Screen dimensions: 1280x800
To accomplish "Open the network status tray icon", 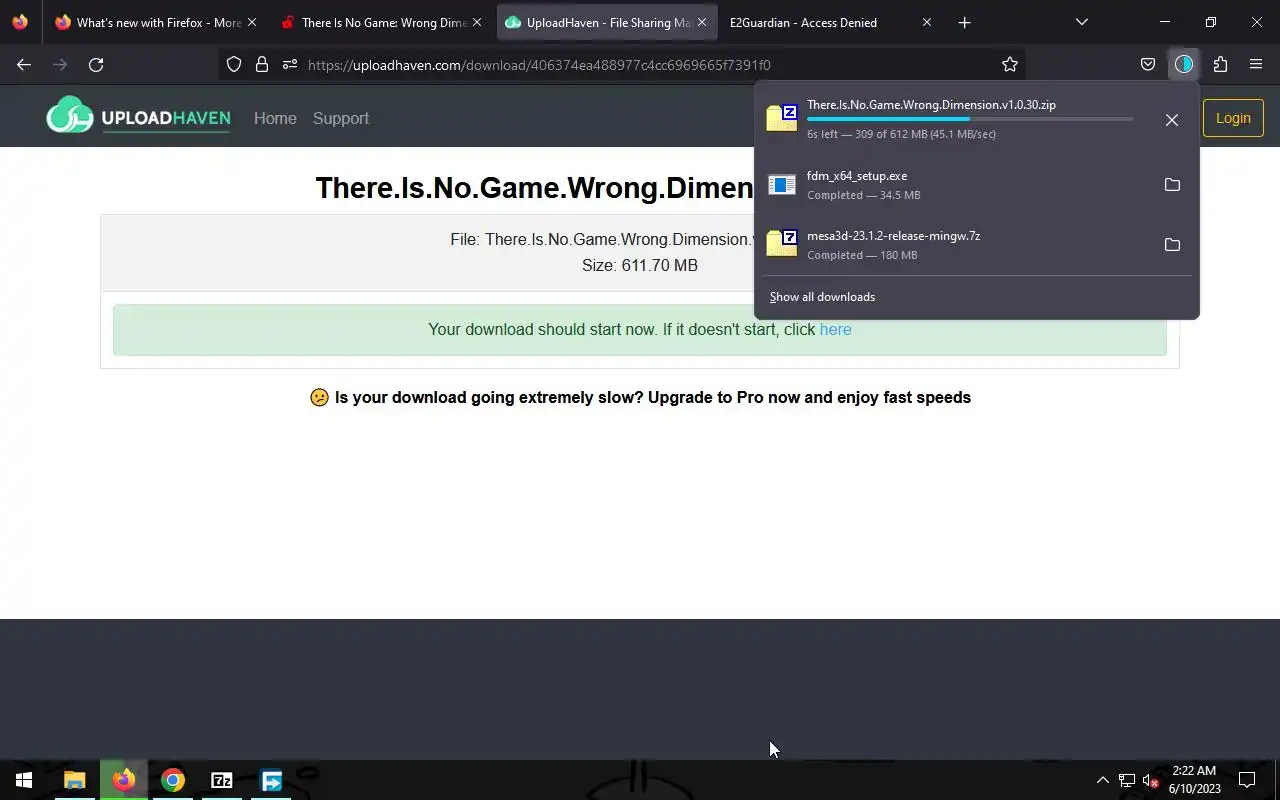I will click(1127, 780).
